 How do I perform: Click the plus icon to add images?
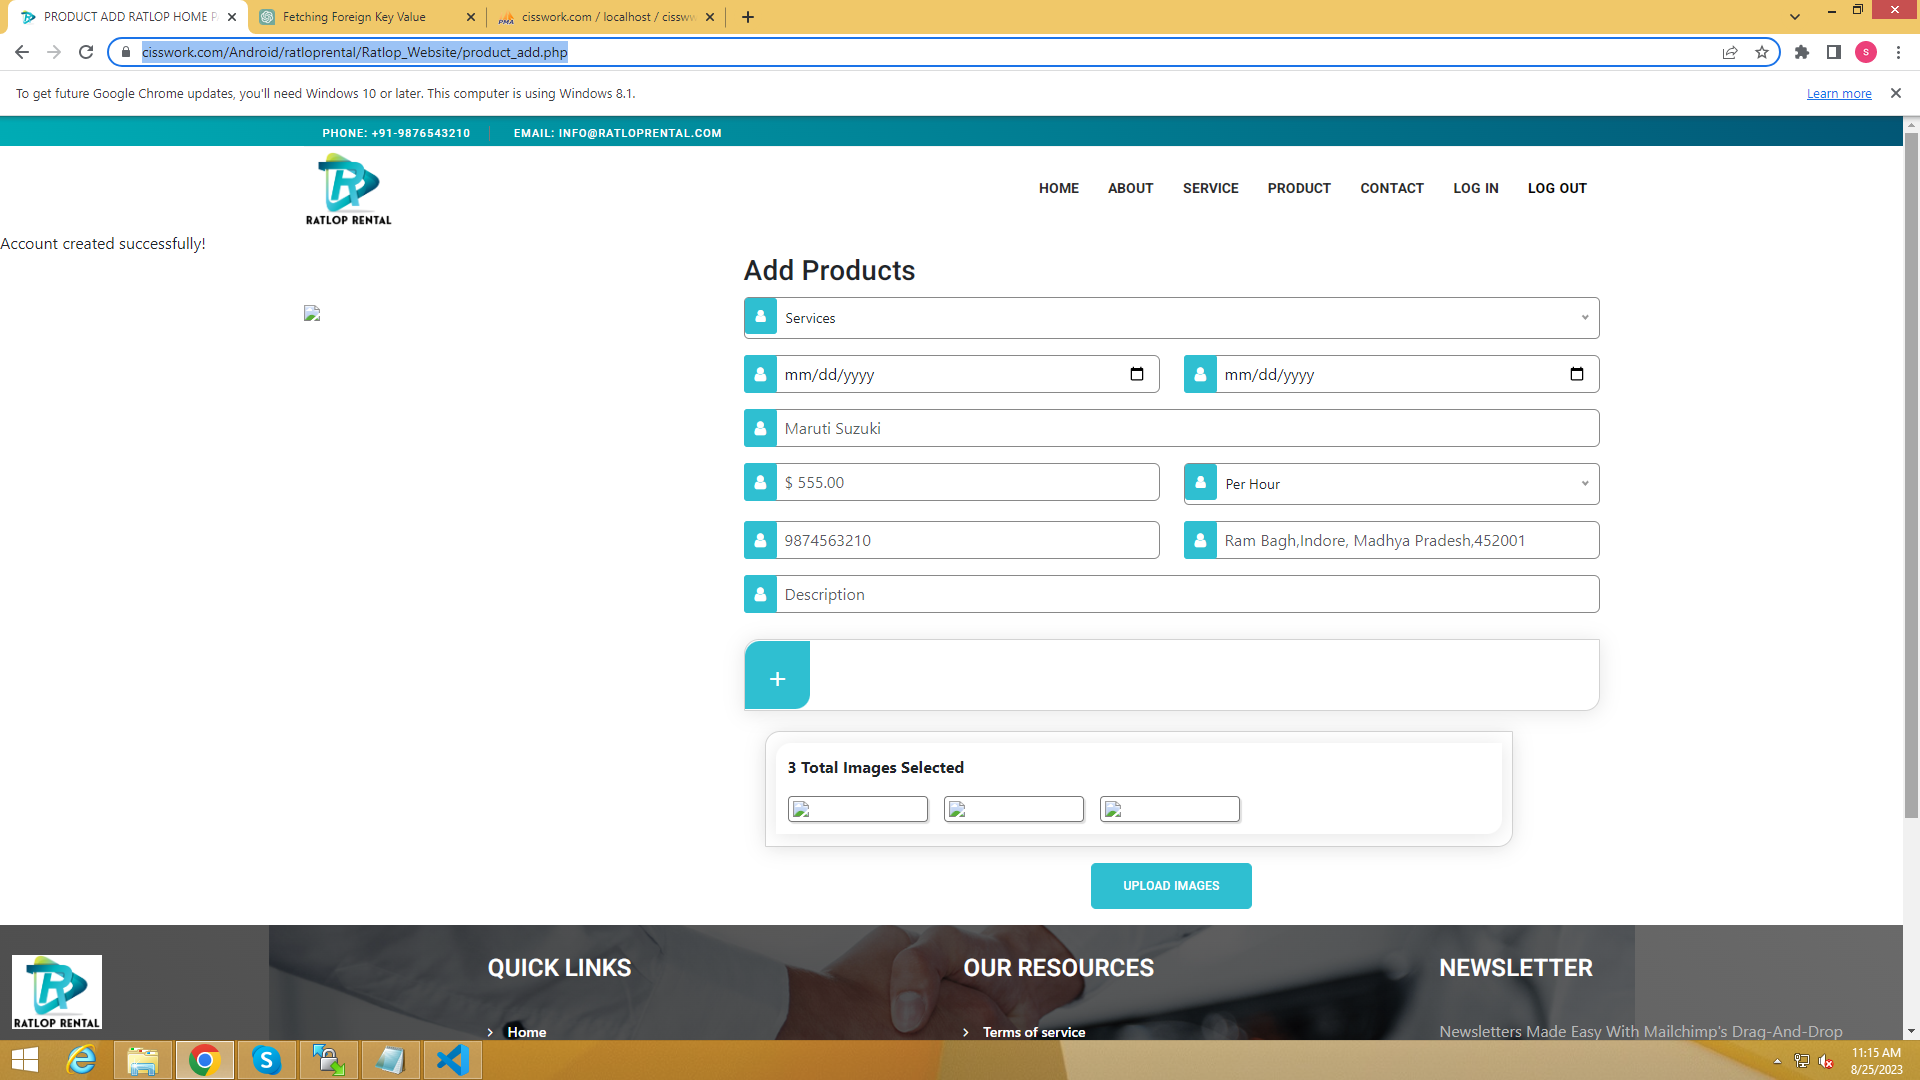point(777,677)
